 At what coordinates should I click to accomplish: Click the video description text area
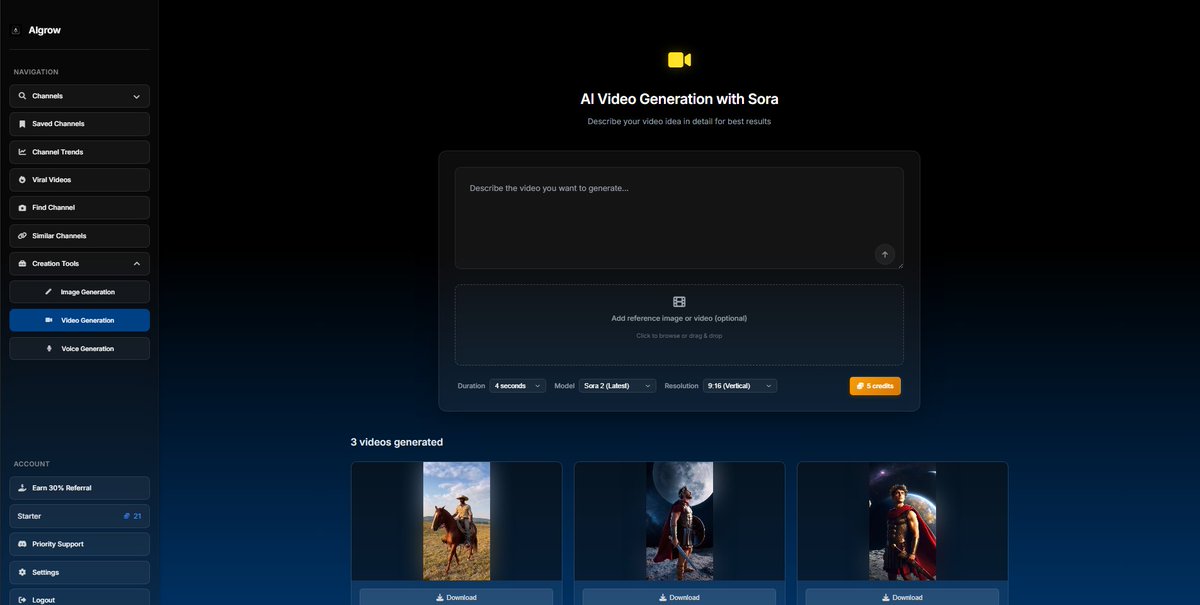(x=679, y=218)
